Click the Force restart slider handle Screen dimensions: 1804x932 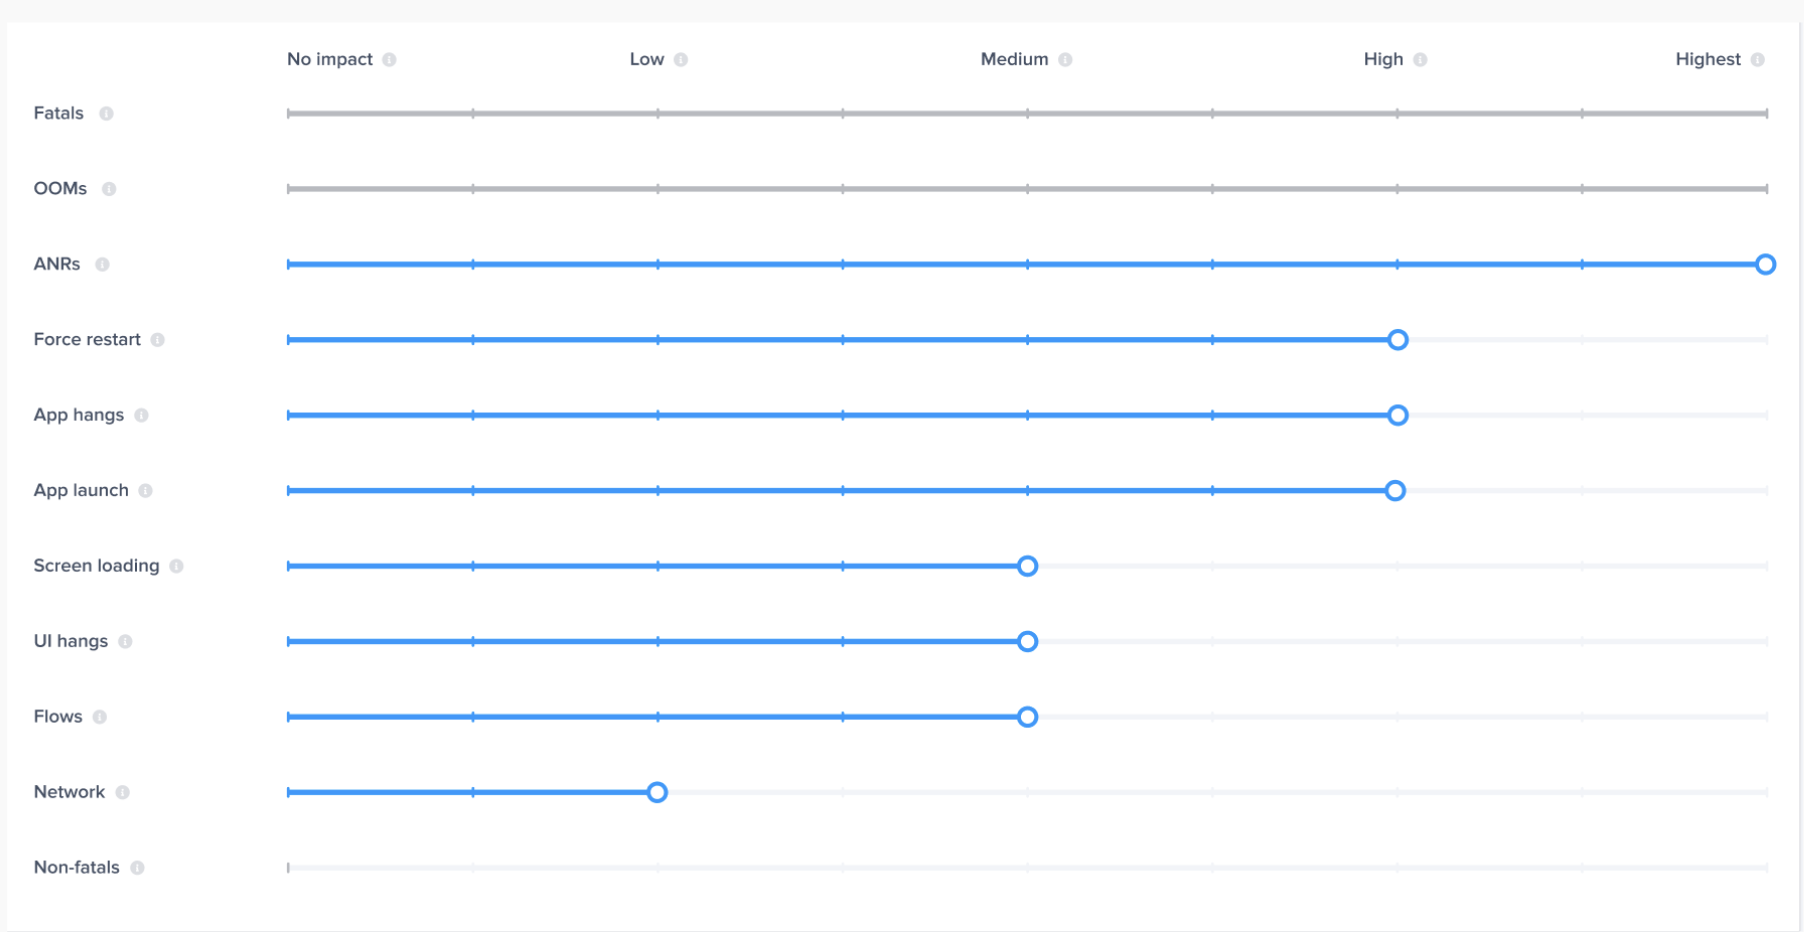(x=1398, y=340)
